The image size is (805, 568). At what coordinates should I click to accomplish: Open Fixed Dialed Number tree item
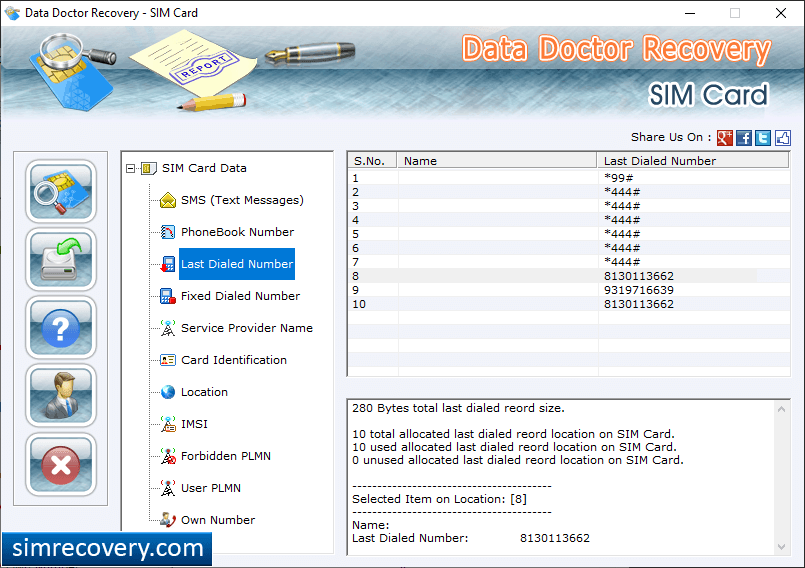tap(240, 296)
